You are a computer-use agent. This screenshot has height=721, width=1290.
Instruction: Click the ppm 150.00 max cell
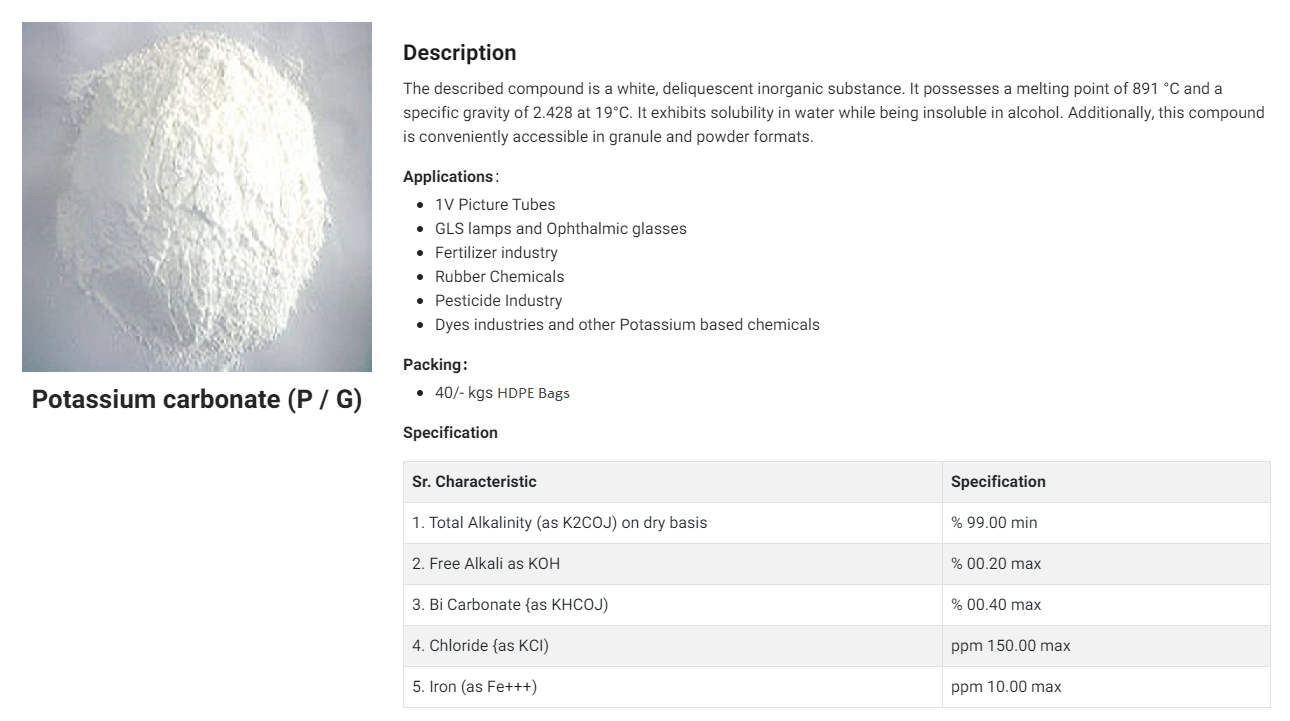1106,646
